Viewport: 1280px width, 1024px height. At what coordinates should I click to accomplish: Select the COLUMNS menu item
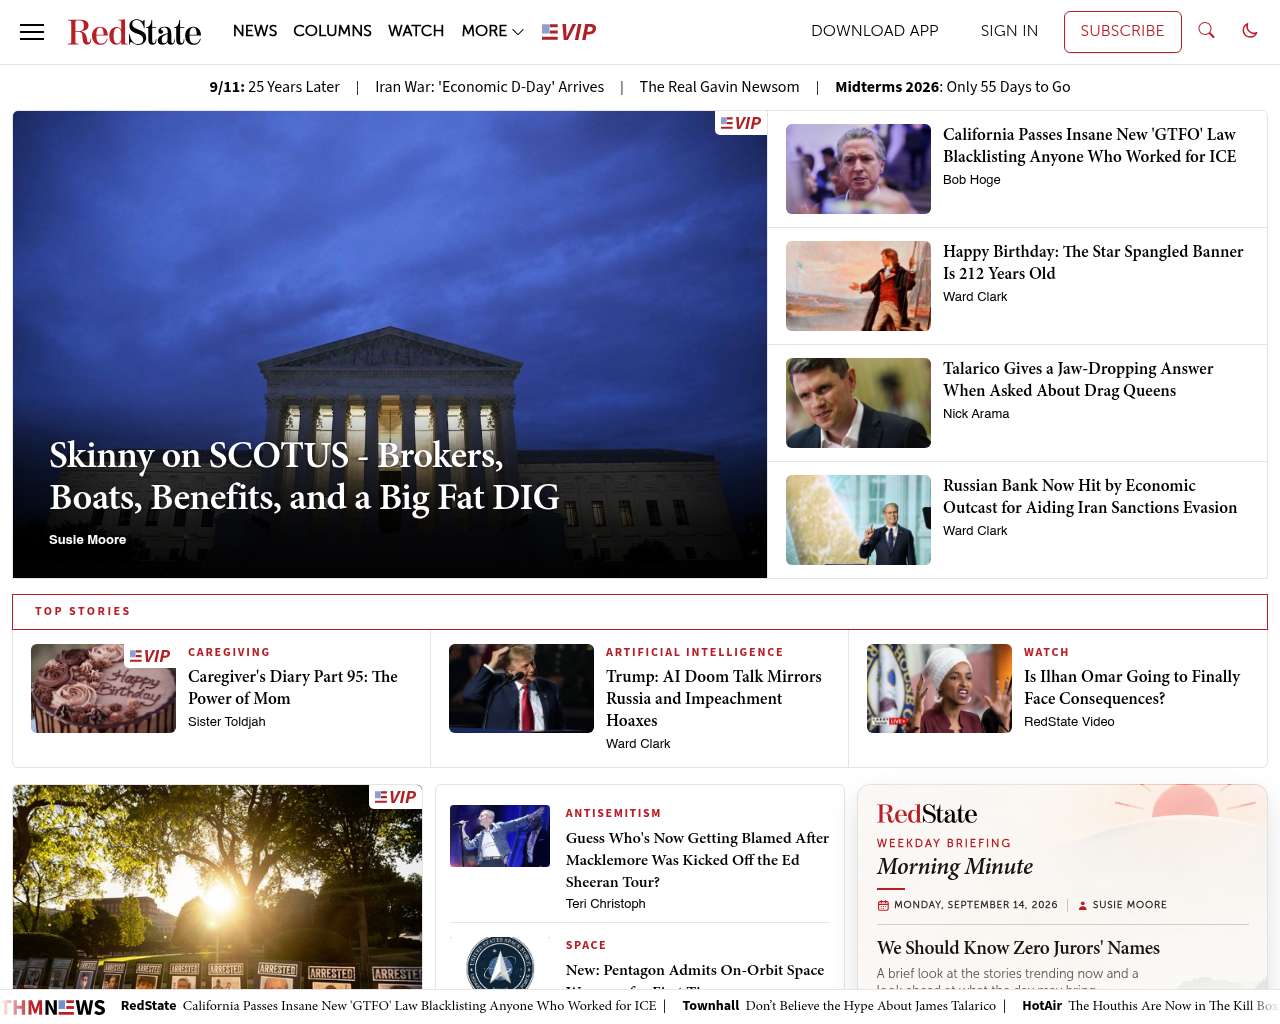point(332,31)
